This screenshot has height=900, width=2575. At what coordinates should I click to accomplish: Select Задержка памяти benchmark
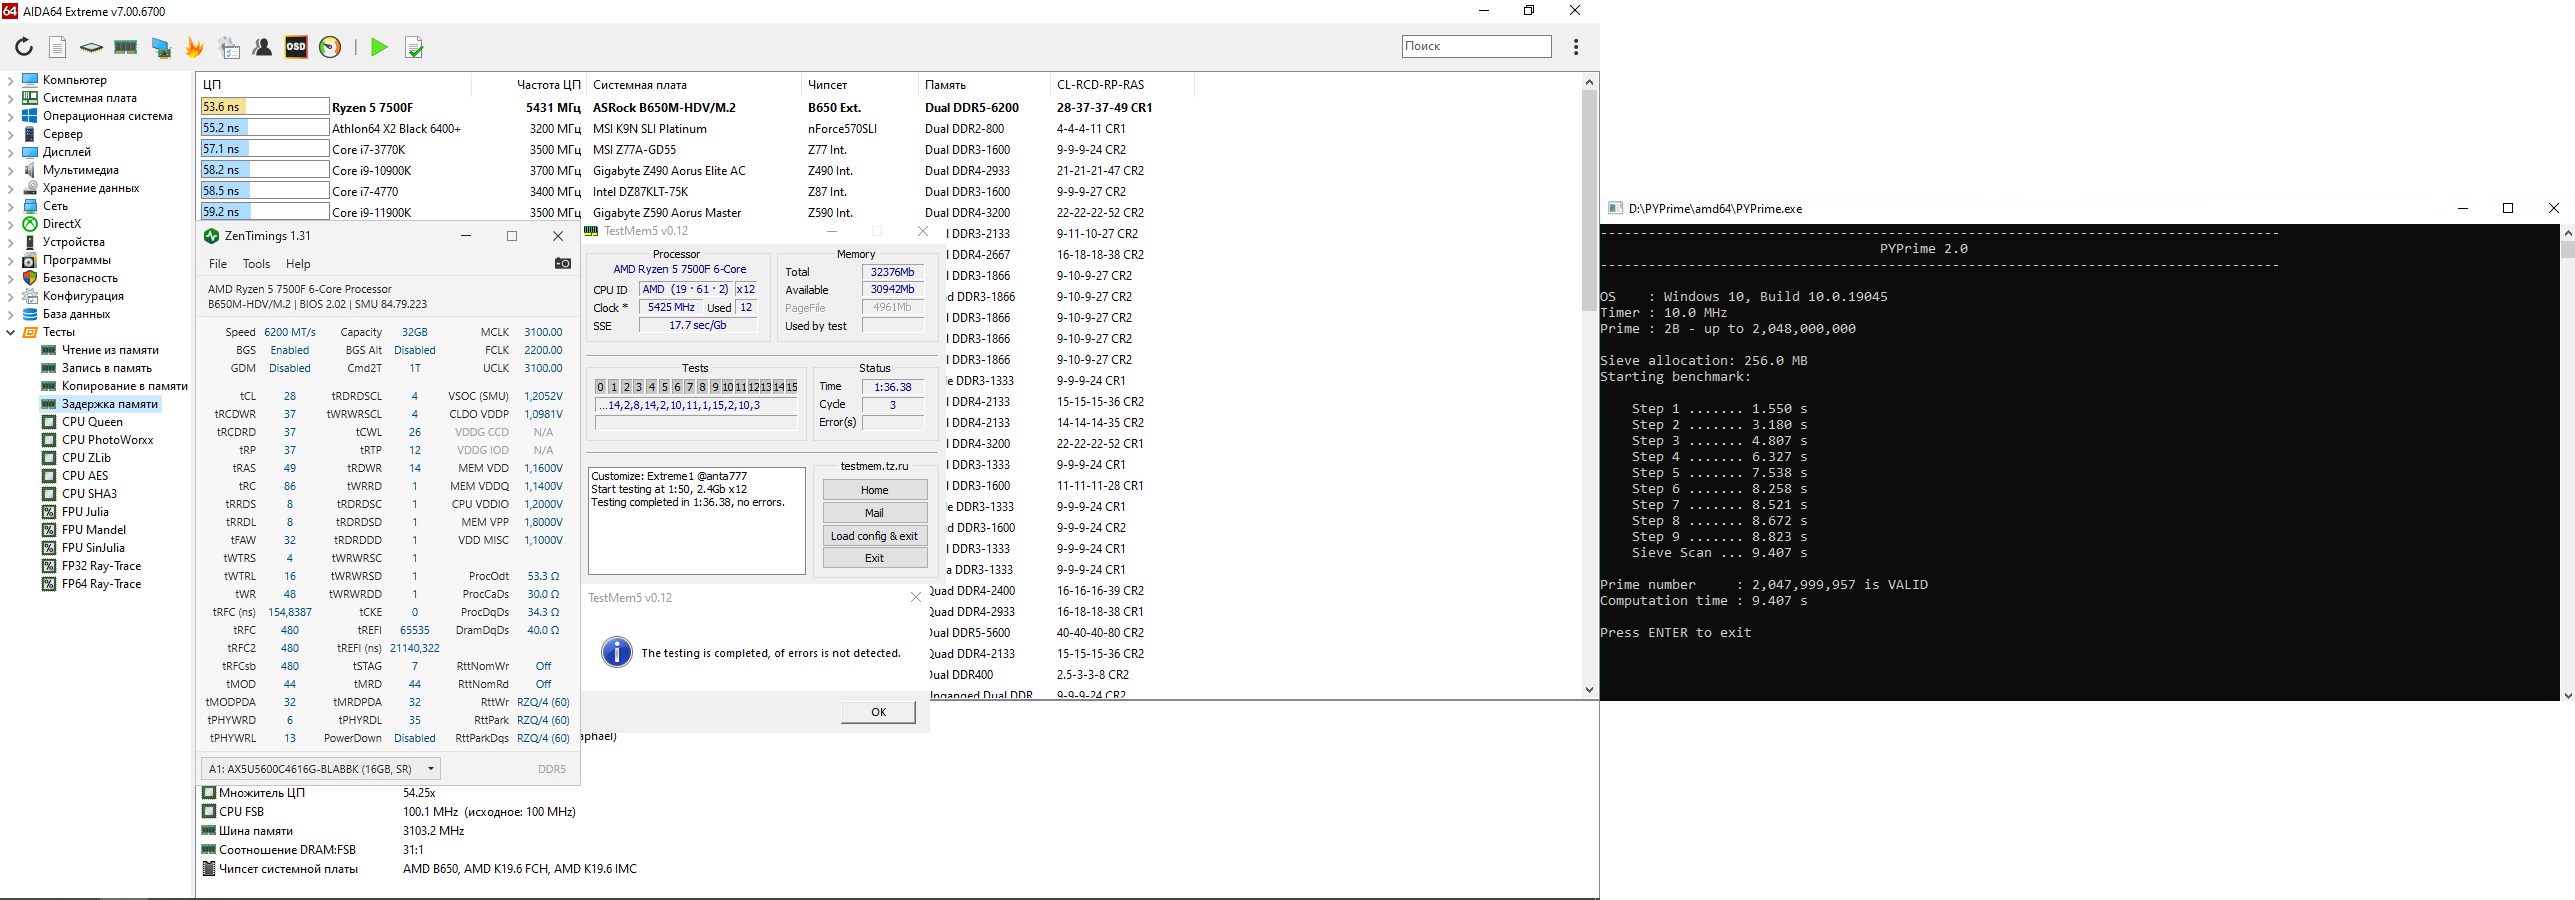(109, 404)
